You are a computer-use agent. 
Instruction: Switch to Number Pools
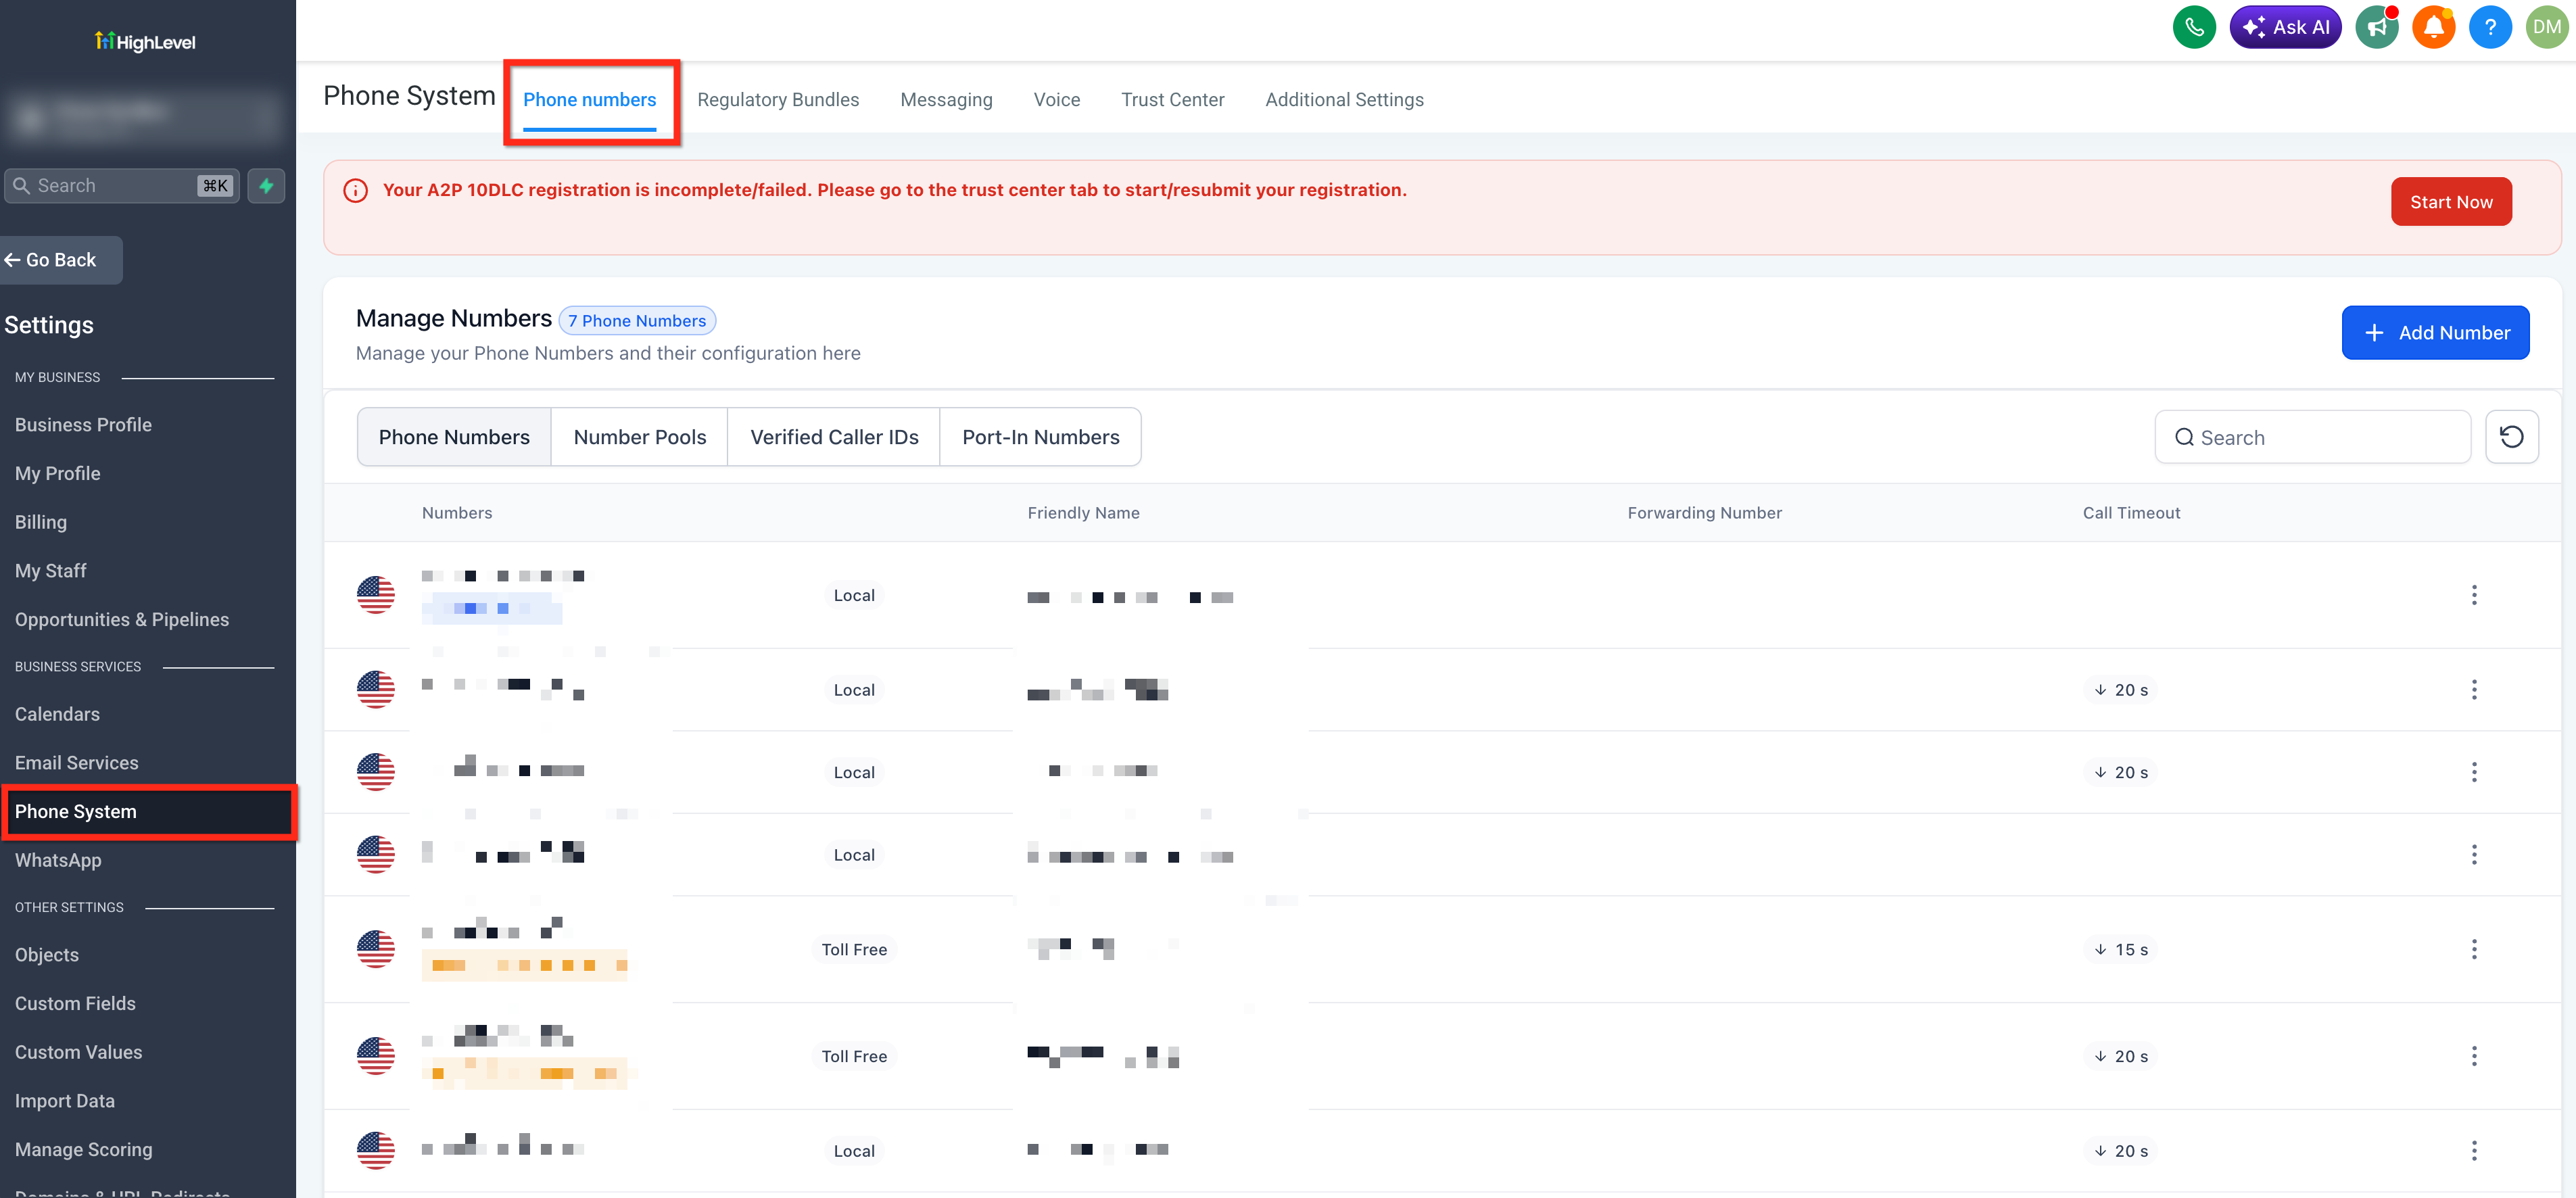coord(640,437)
